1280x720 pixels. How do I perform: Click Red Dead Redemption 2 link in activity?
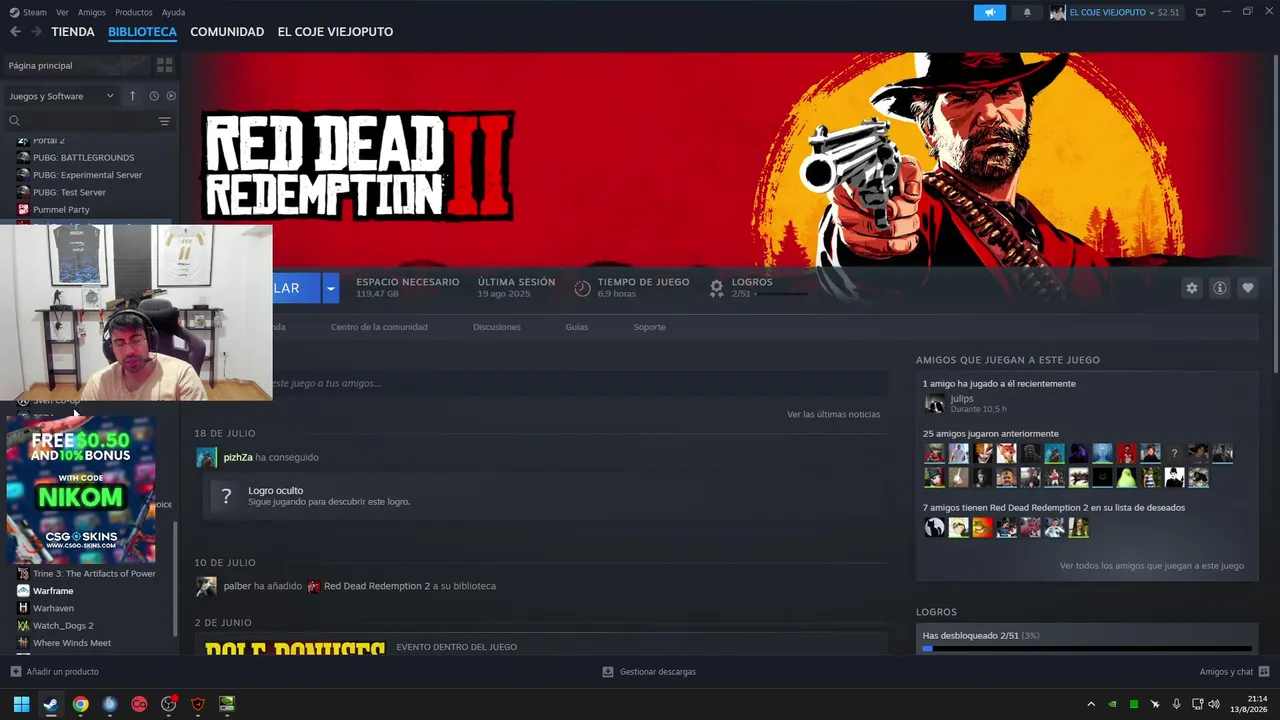pyautogui.click(x=377, y=586)
